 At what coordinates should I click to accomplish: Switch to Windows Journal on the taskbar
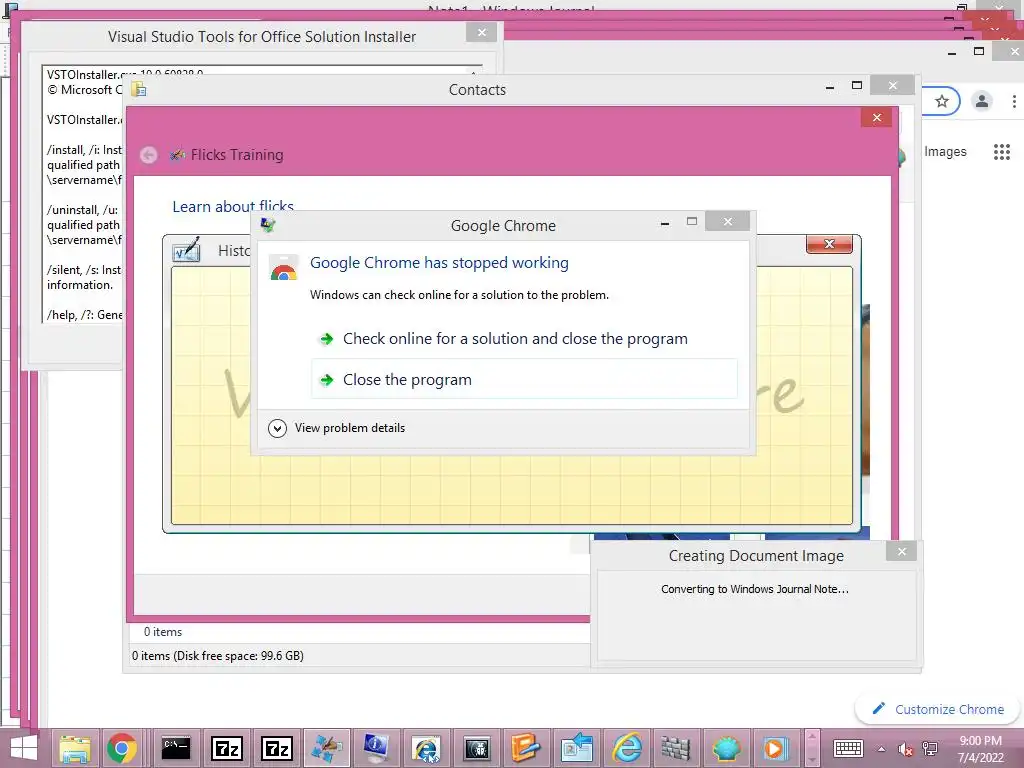tap(526, 748)
